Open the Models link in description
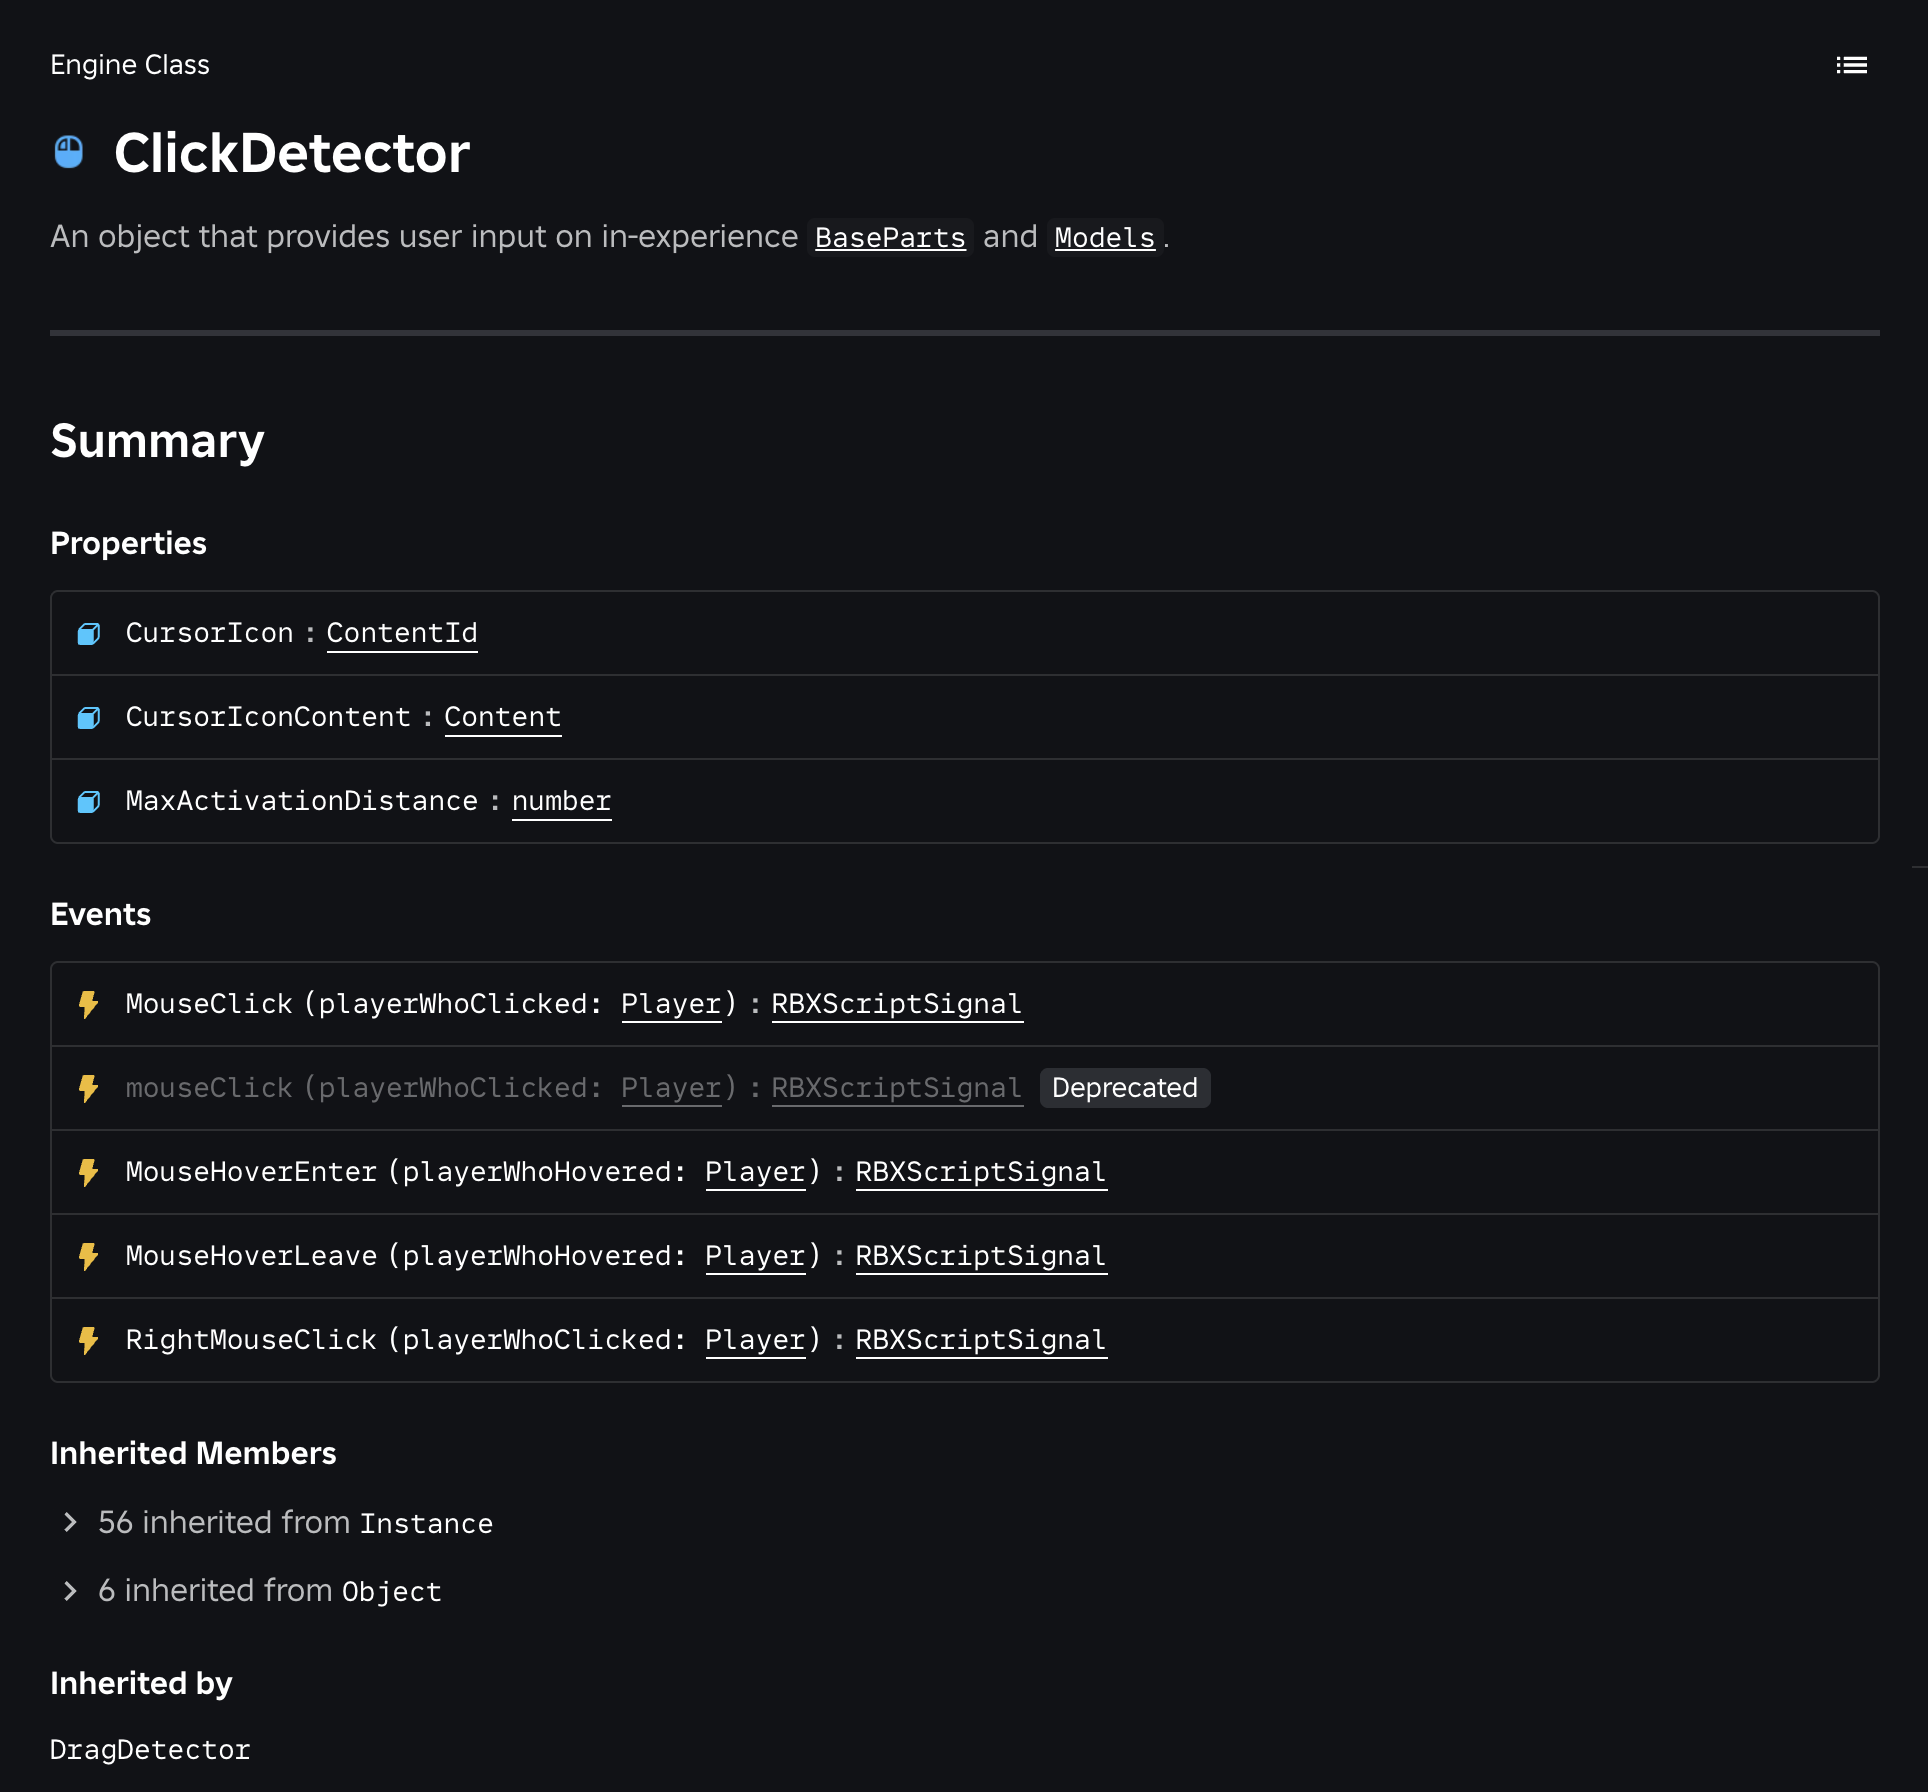Viewport: 1928px width, 1792px height. (x=1104, y=238)
